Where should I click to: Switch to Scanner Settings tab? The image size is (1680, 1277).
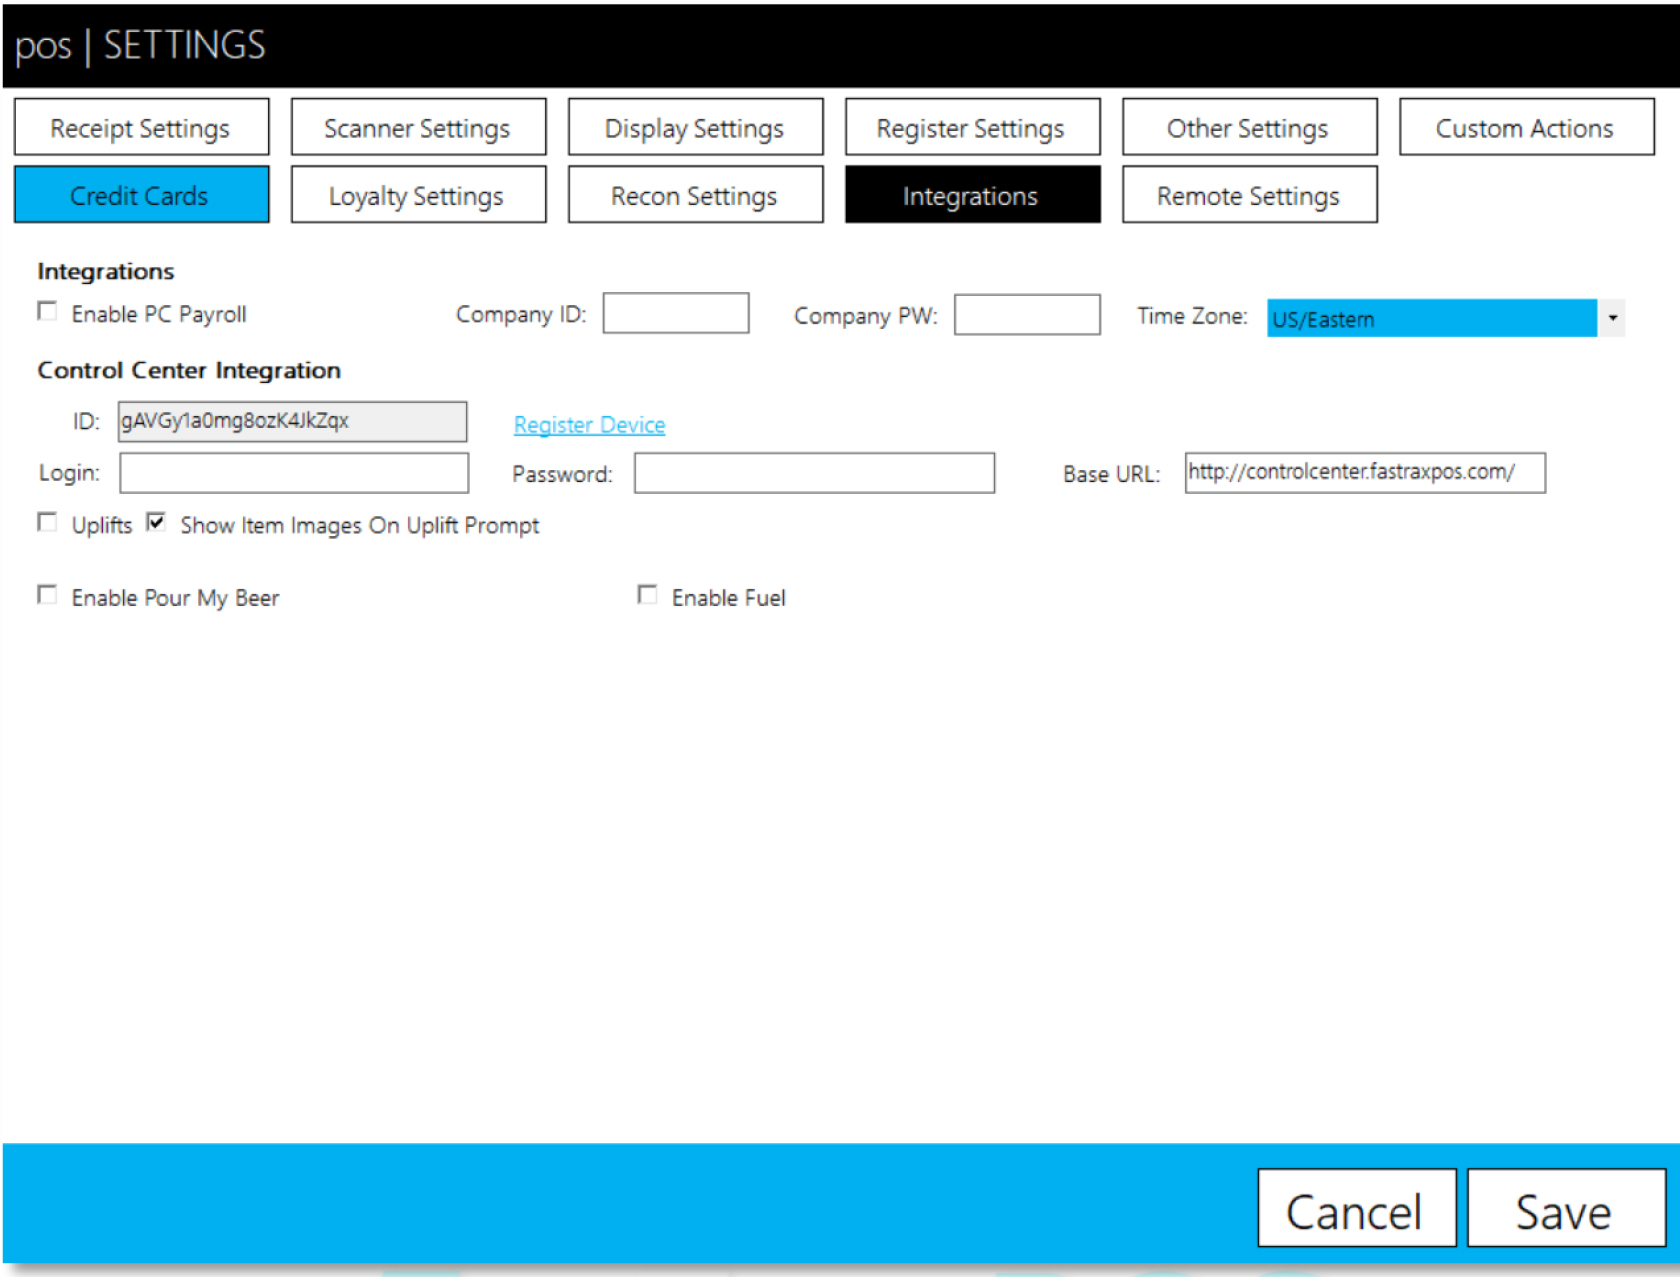coord(418,128)
